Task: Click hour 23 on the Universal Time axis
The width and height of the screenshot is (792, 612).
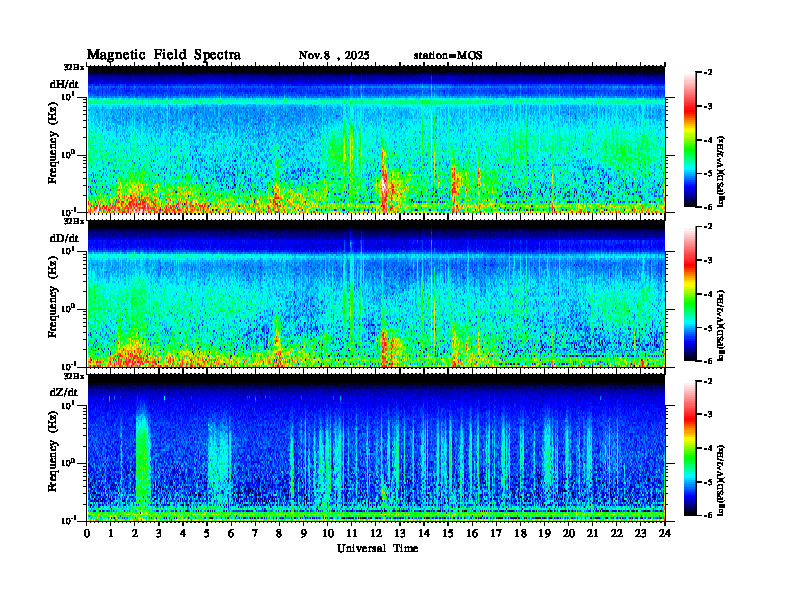Action: coord(641,534)
